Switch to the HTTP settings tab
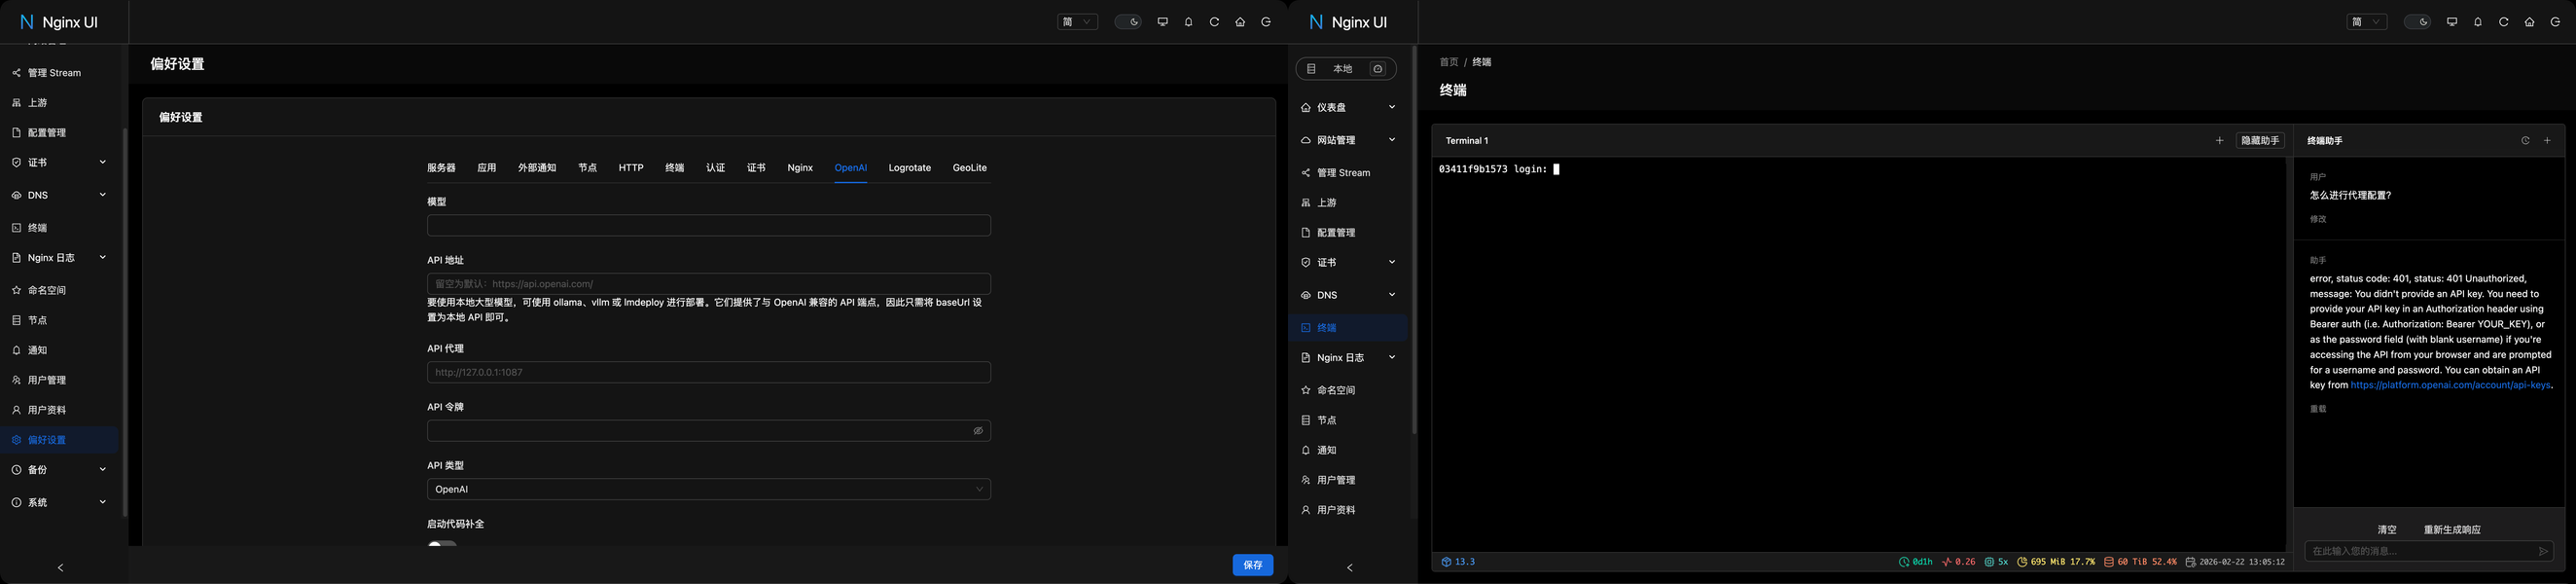The height and width of the screenshot is (584, 2576). (631, 168)
